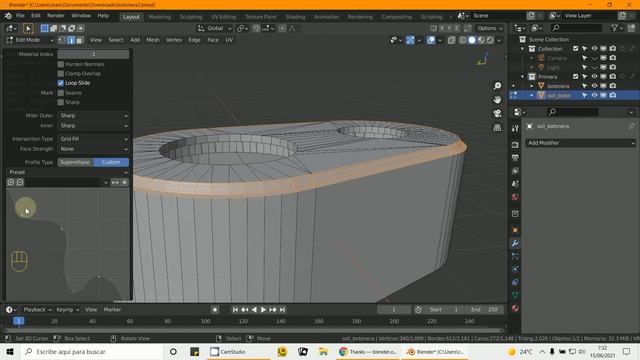The height and width of the screenshot is (360, 640).
Task: Open the Playback timeline menu
Action: pyautogui.click(x=38, y=310)
